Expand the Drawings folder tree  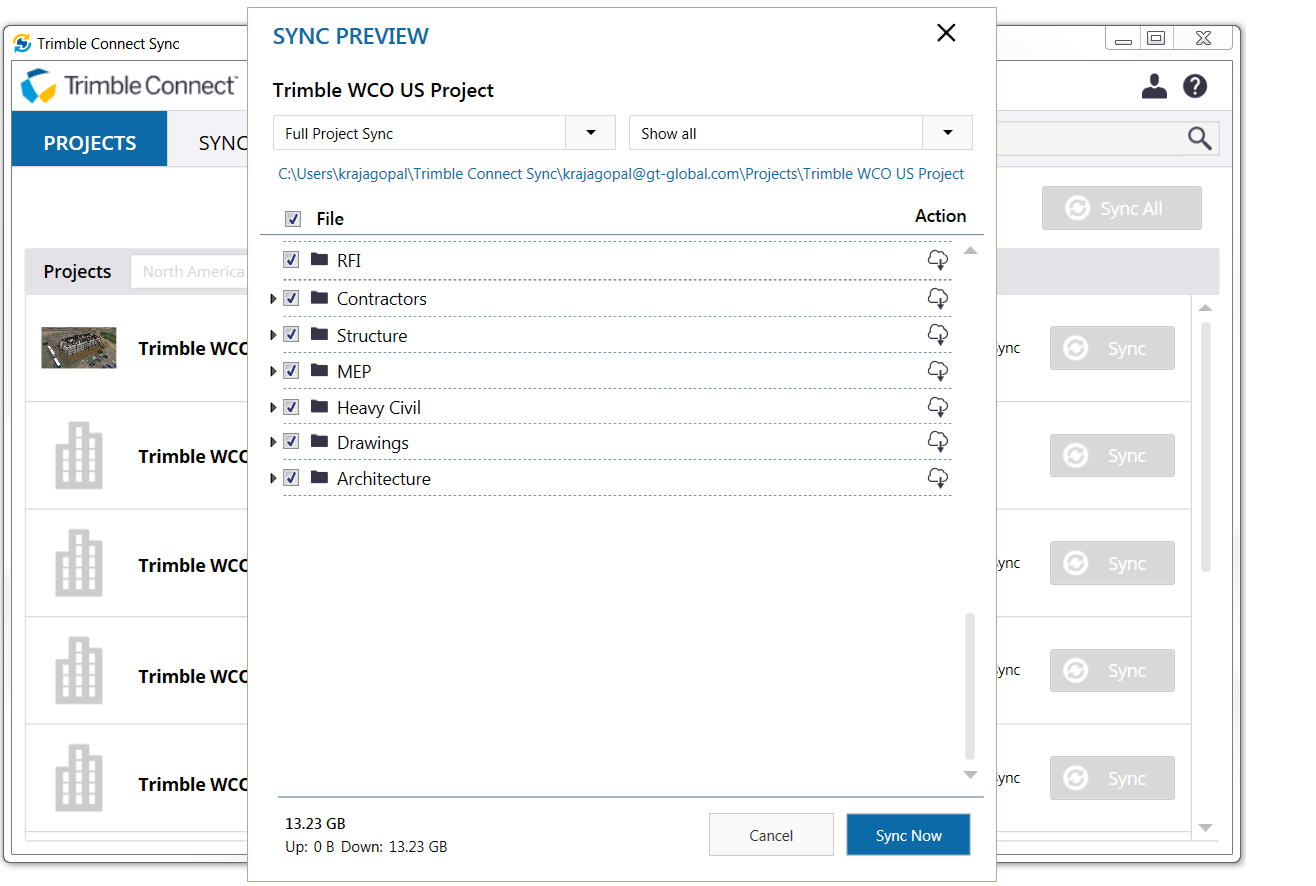273,442
